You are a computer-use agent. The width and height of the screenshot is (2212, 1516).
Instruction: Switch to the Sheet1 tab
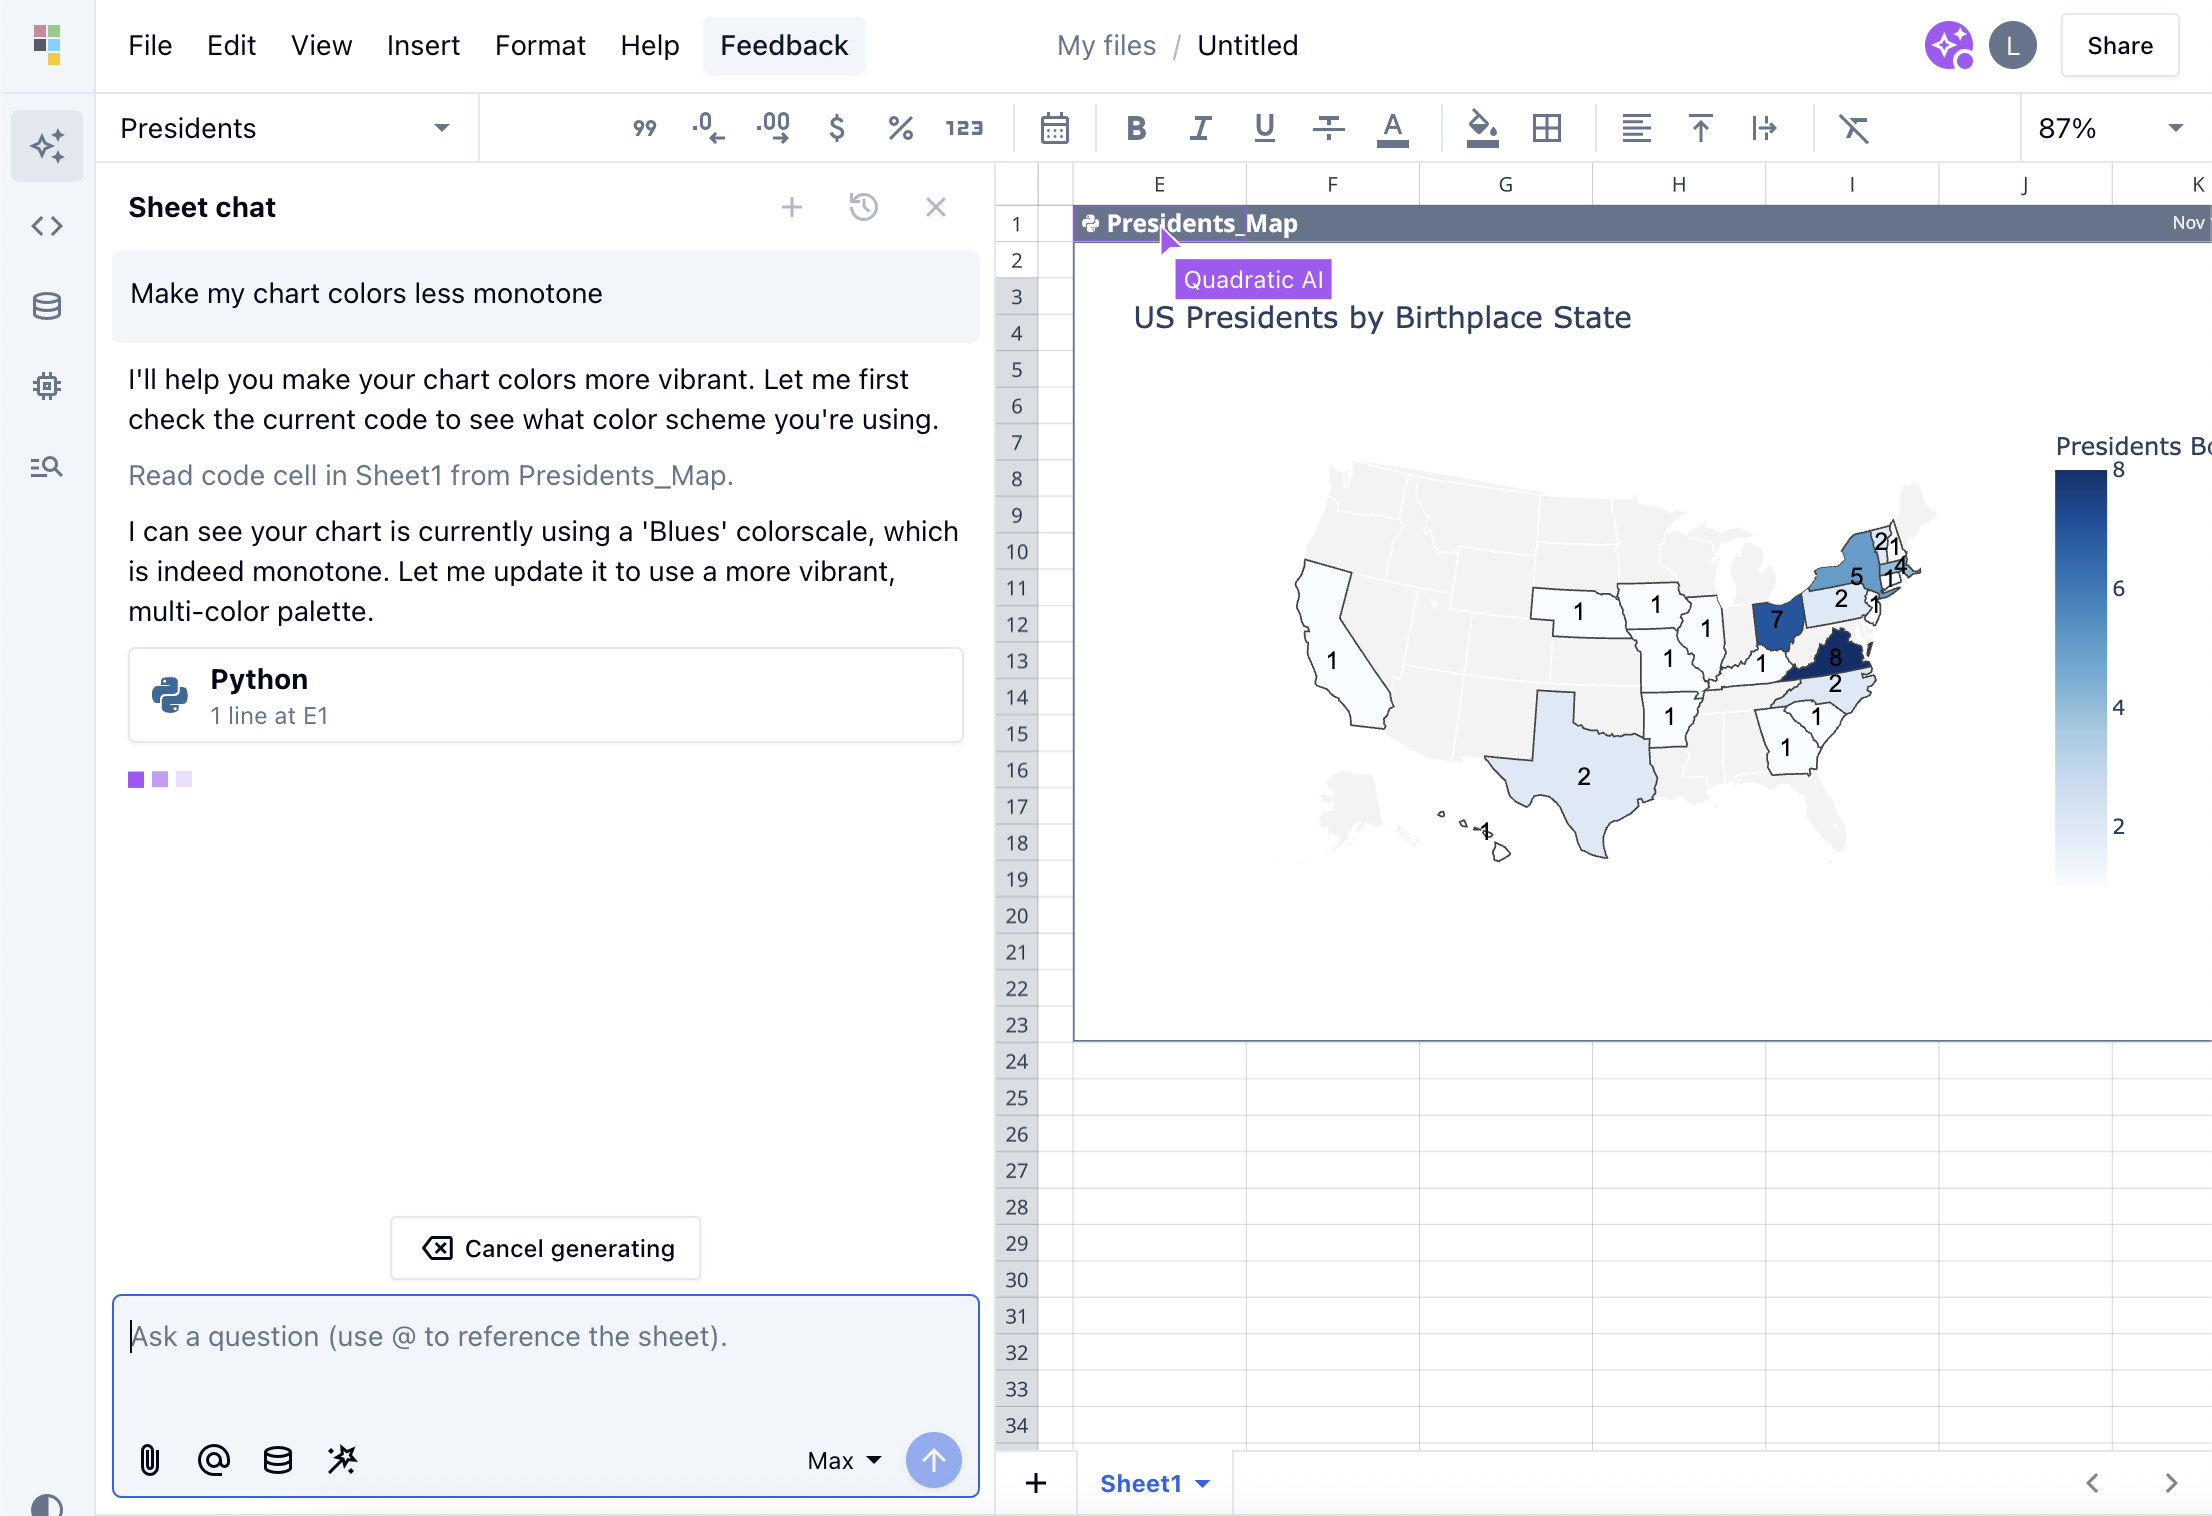tap(1141, 1483)
